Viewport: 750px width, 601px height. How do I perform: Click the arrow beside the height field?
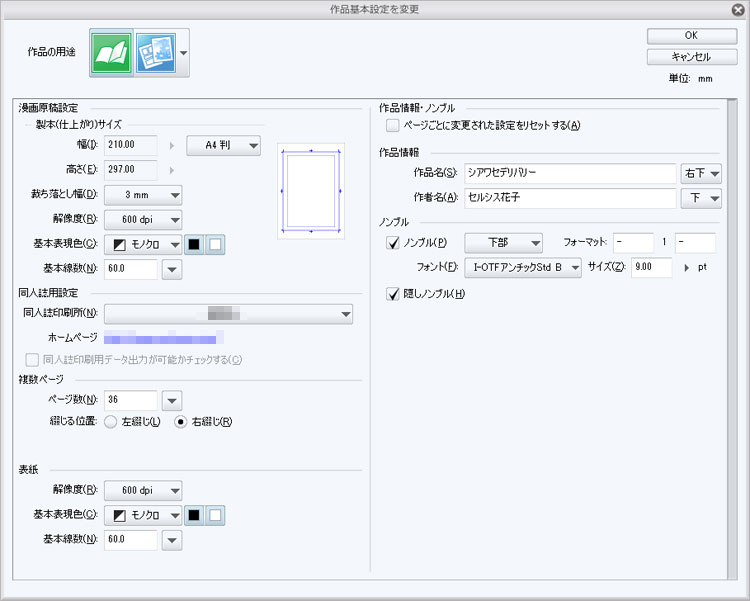[172, 170]
